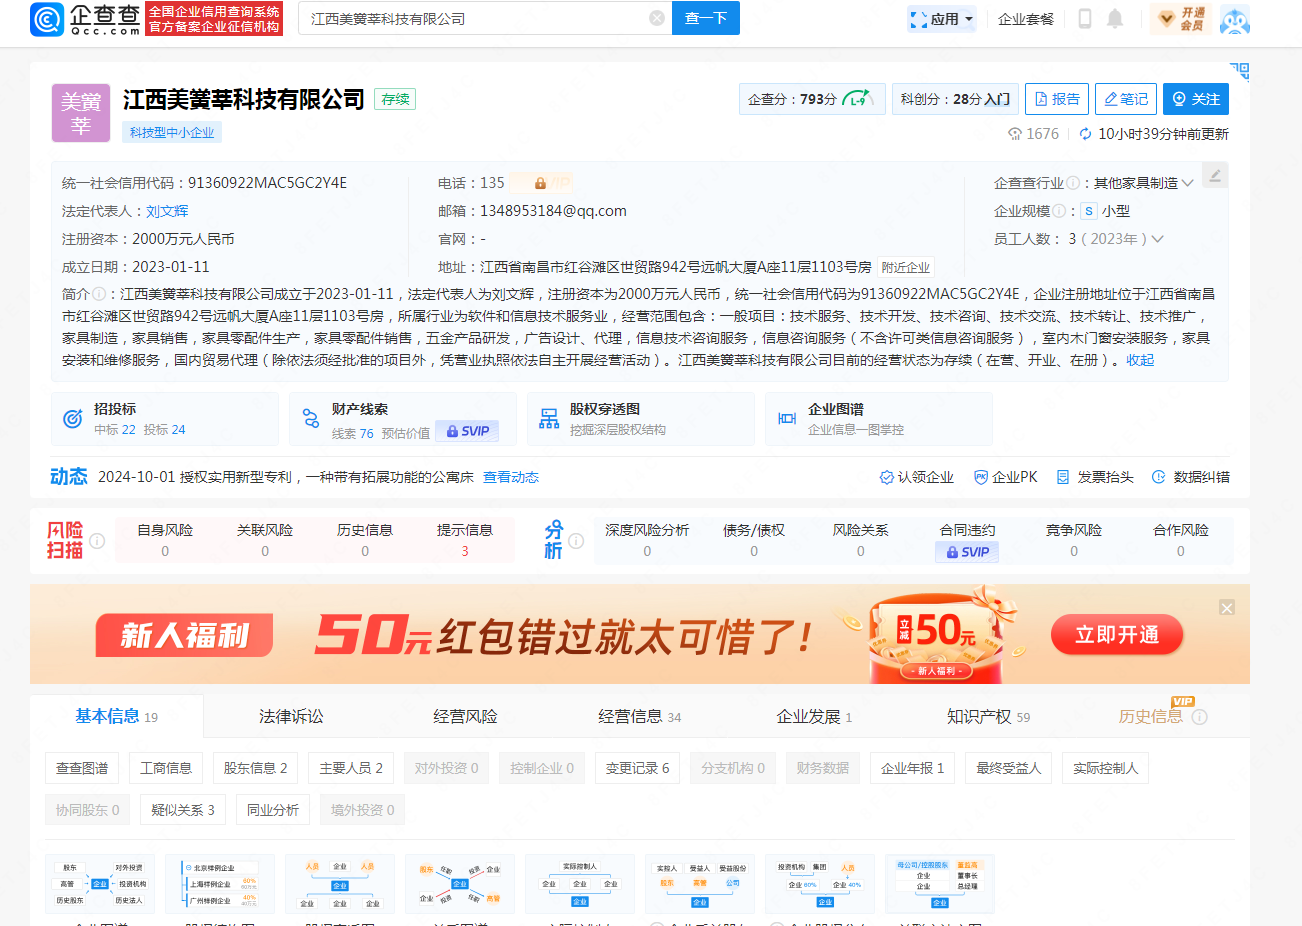Click the 提示信息 3 risk item

(x=464, y=540)
